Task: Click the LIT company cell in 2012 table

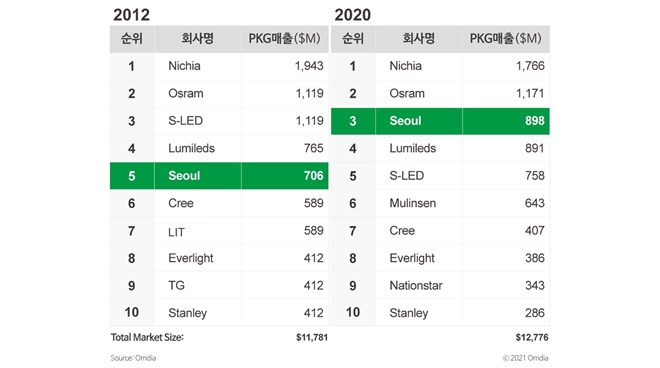Action: click(x=197, y=231)
